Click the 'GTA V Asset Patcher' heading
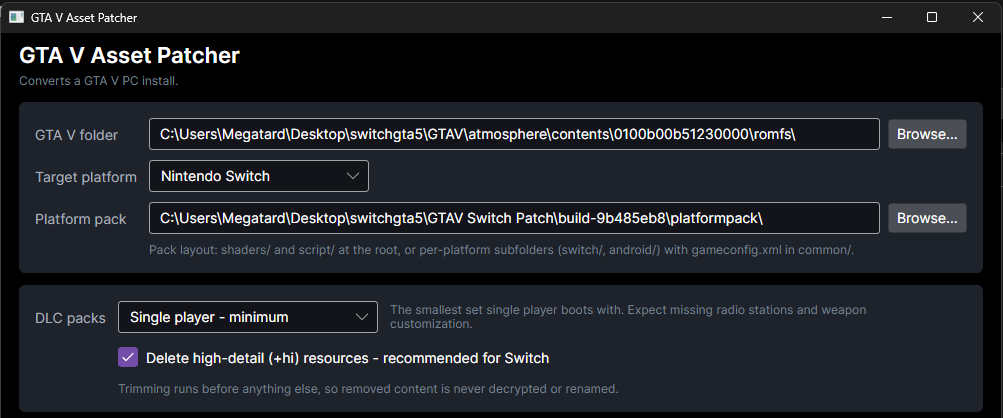Image resolution: width=1003 pixels, height=418 pixels. pyautogui.click(x=129, y=56)
